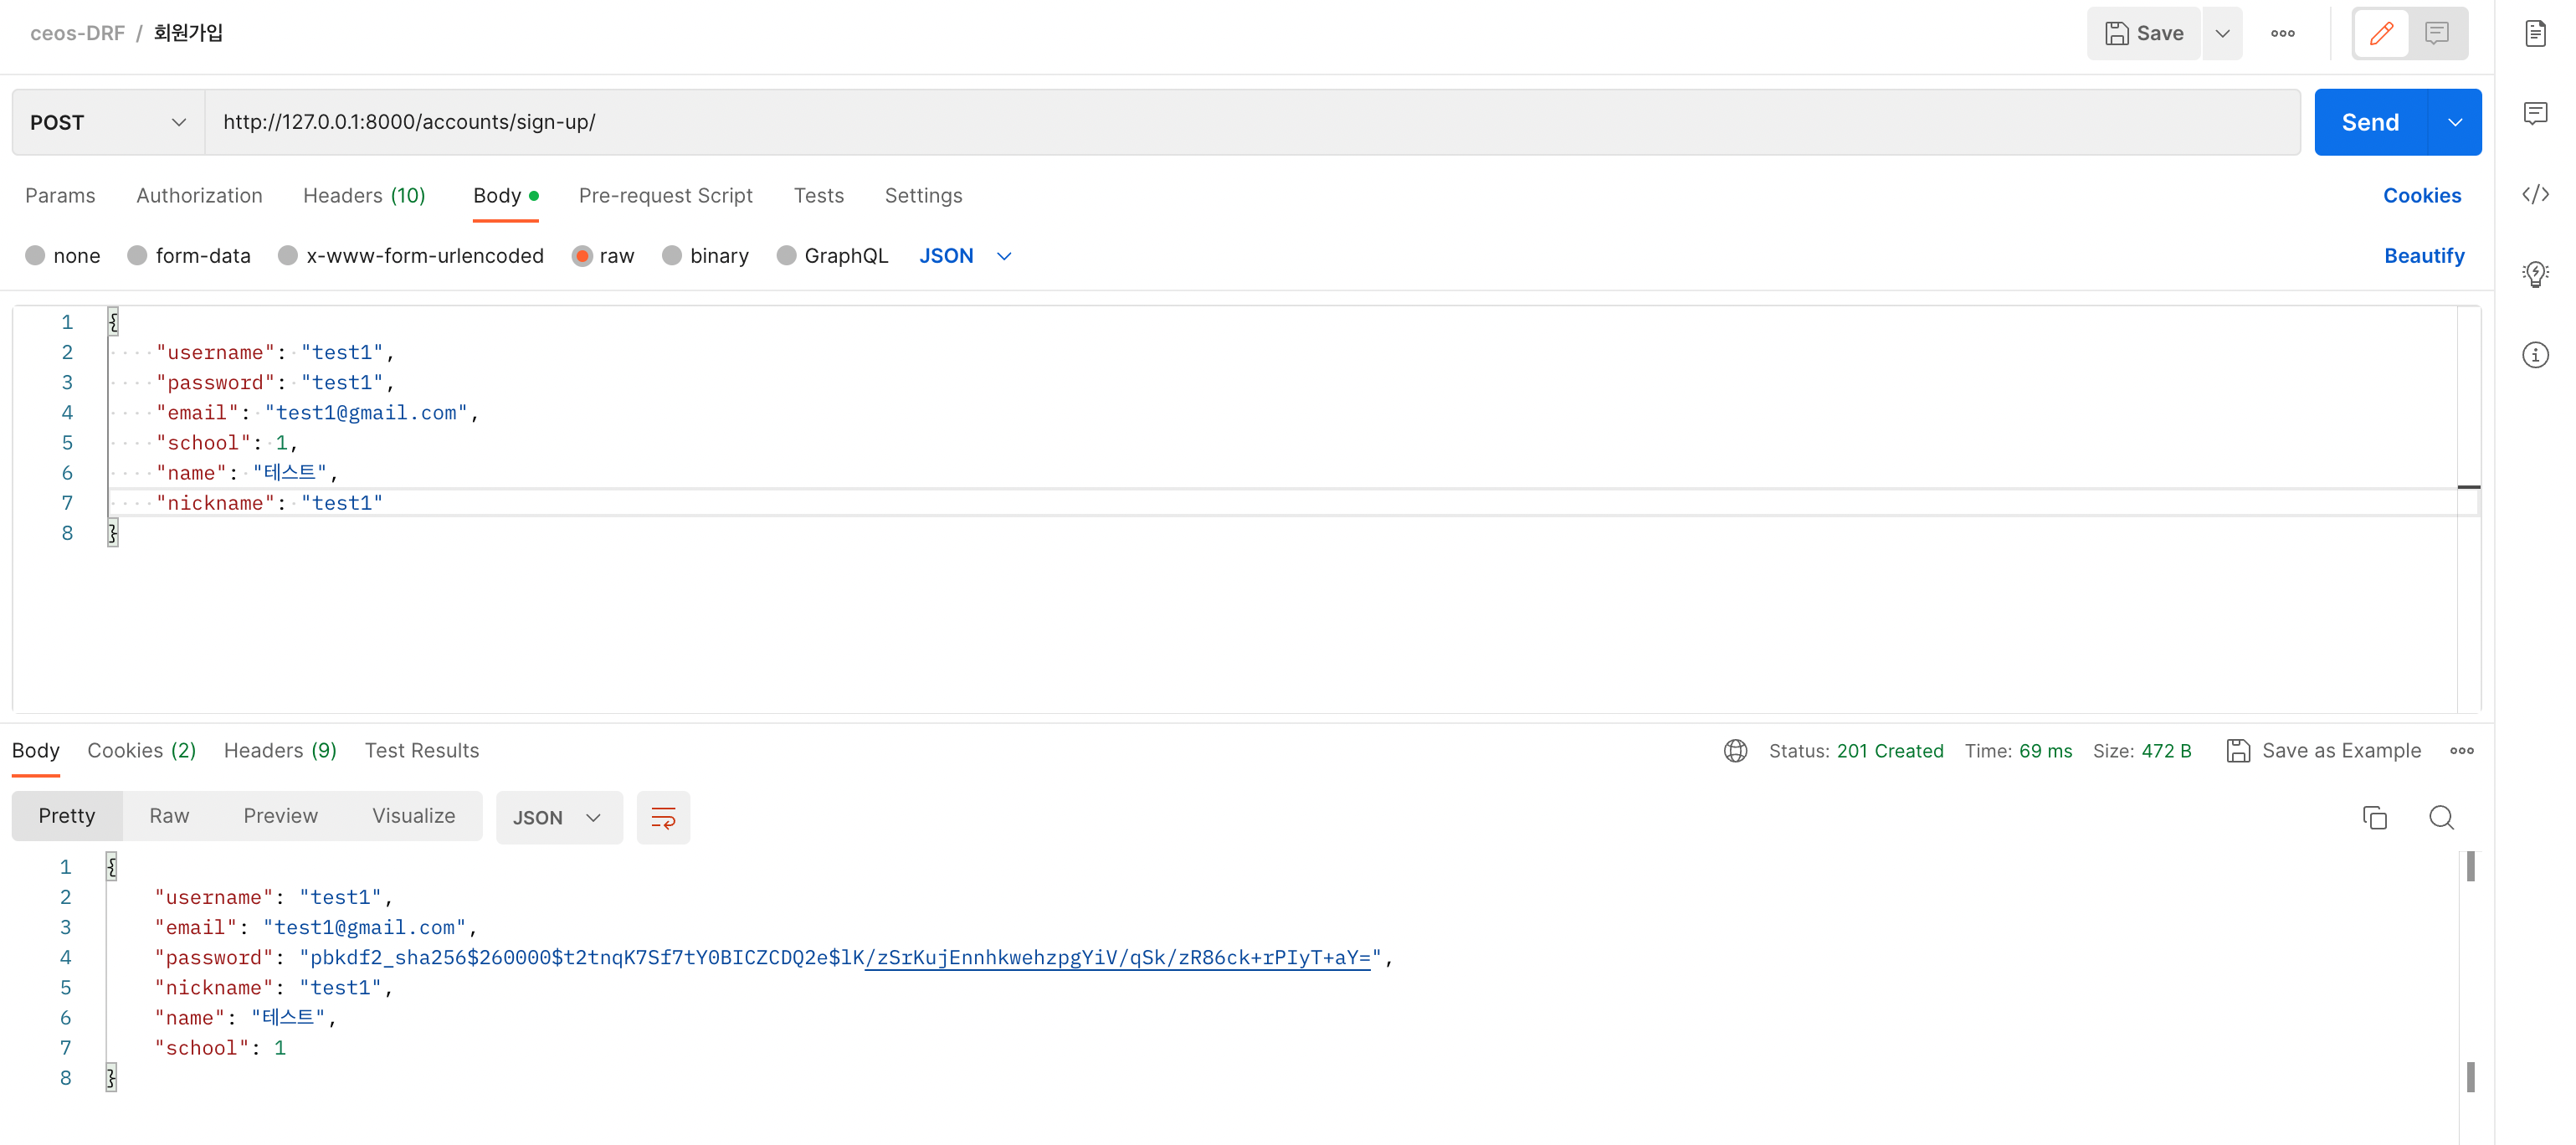2576x1145 pixels.
Task: Expand the Send button dropdown arrow
Action: tap(2455, 122)
